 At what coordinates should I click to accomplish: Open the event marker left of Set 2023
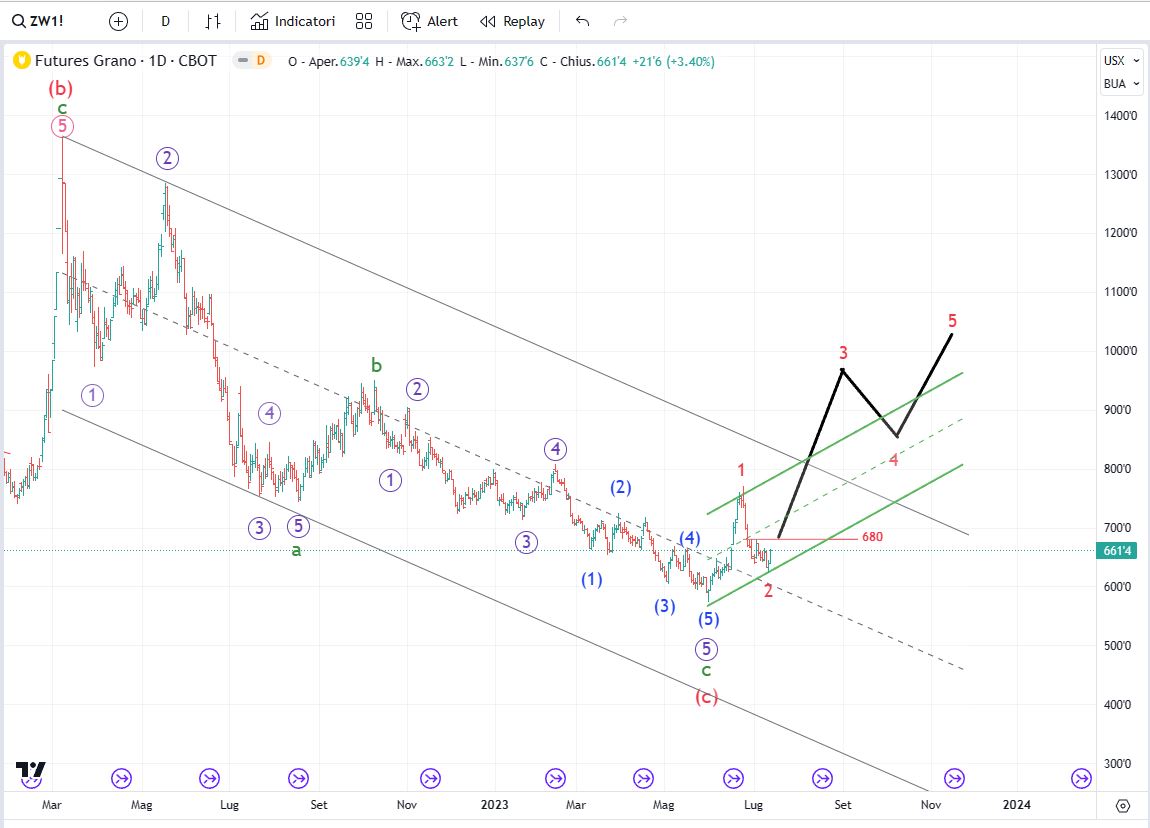[823, 779]
